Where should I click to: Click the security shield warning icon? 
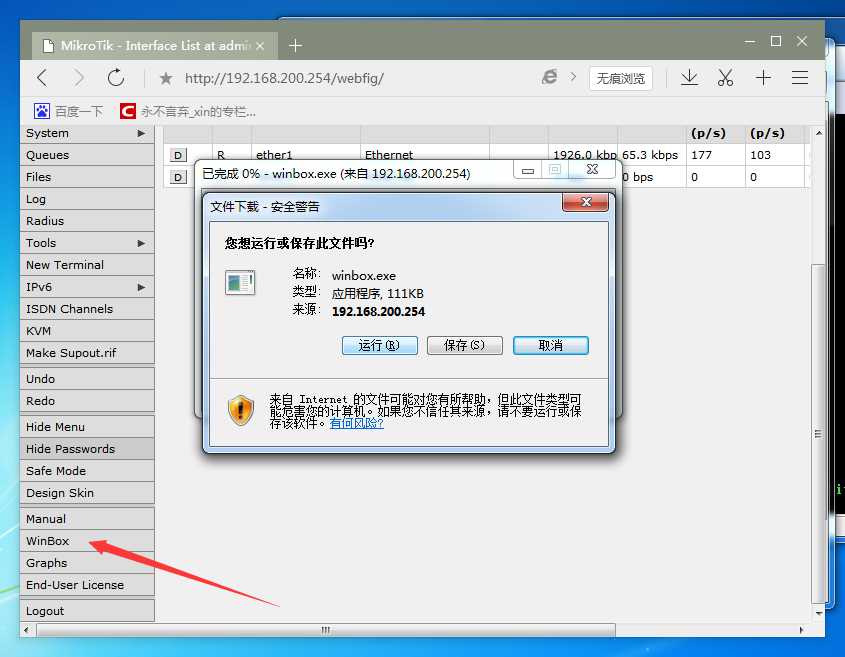(240, 411)
